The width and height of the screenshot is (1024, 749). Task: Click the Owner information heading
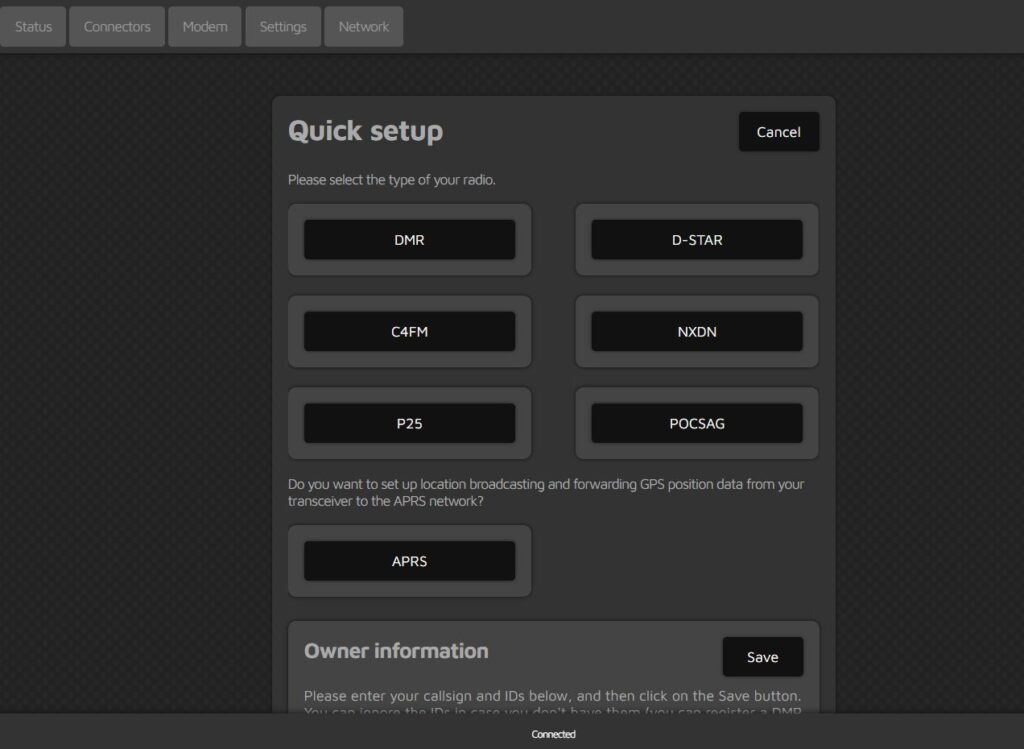tap(396, 651)
